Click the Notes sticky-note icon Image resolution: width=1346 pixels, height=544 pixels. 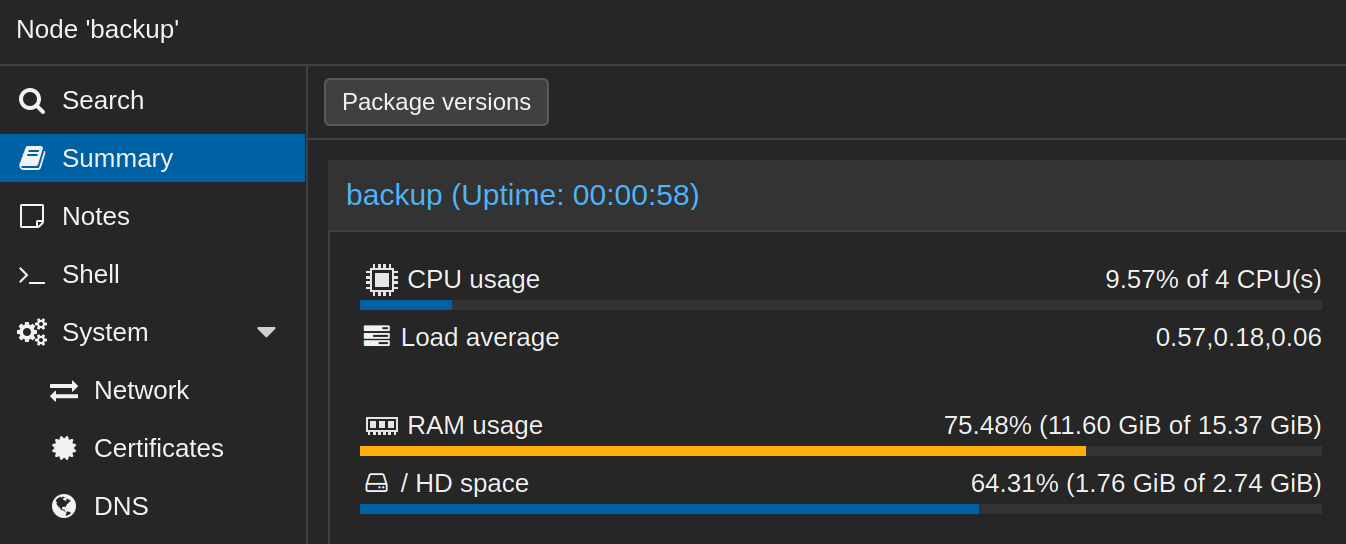tap(32, 216)
